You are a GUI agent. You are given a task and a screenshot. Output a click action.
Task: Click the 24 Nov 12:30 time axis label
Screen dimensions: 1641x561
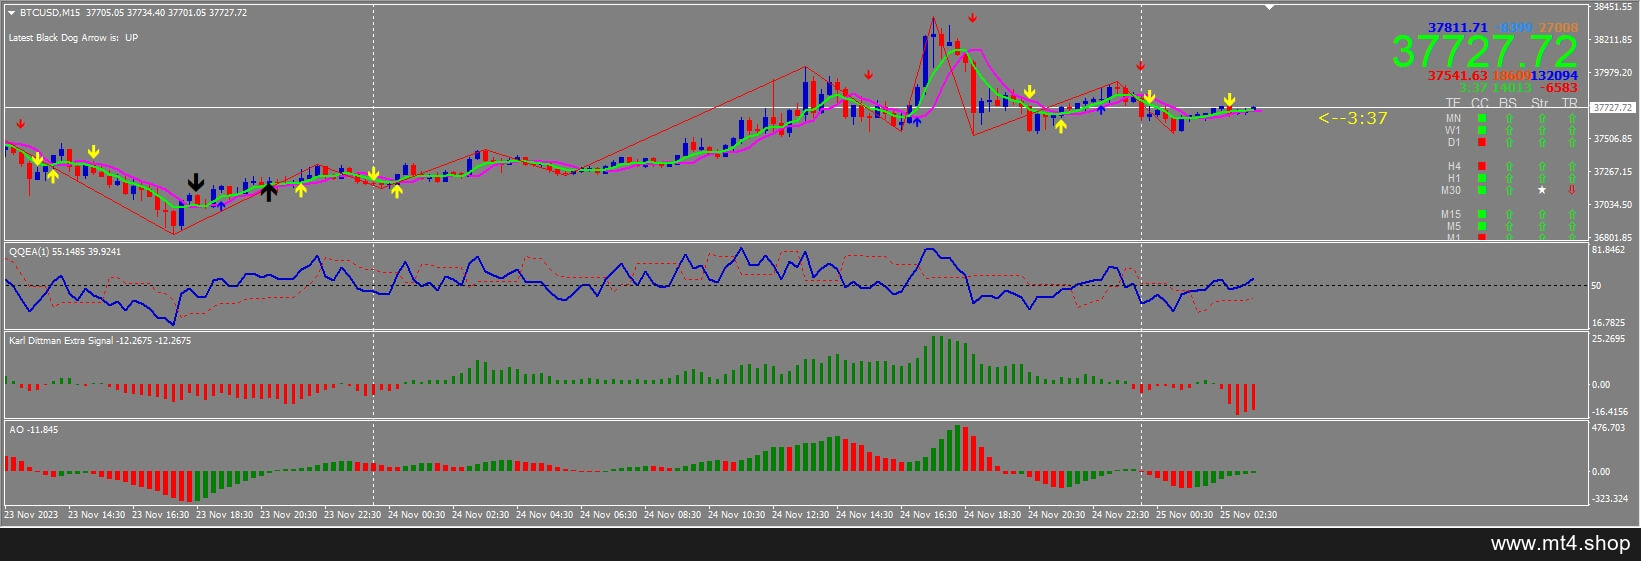click(x=801, y=515)
